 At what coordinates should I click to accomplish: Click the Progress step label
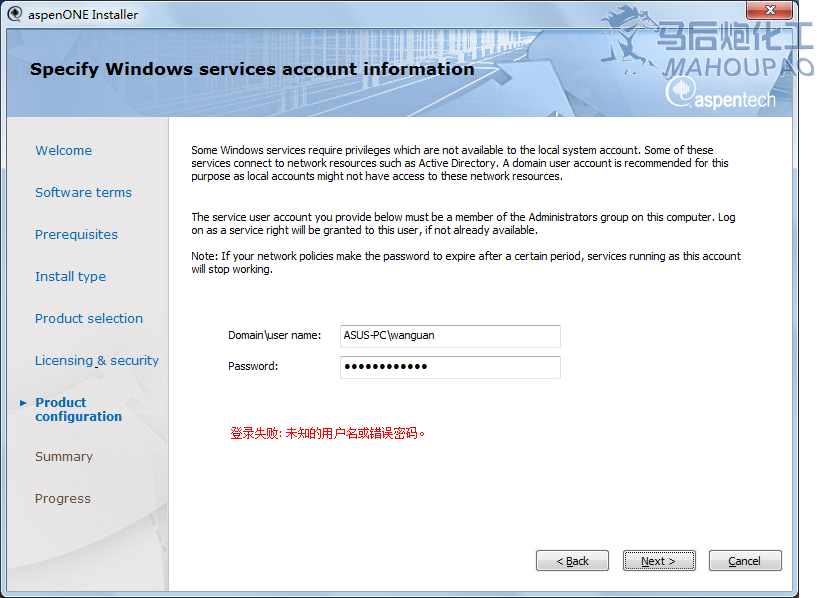point(63,499)
